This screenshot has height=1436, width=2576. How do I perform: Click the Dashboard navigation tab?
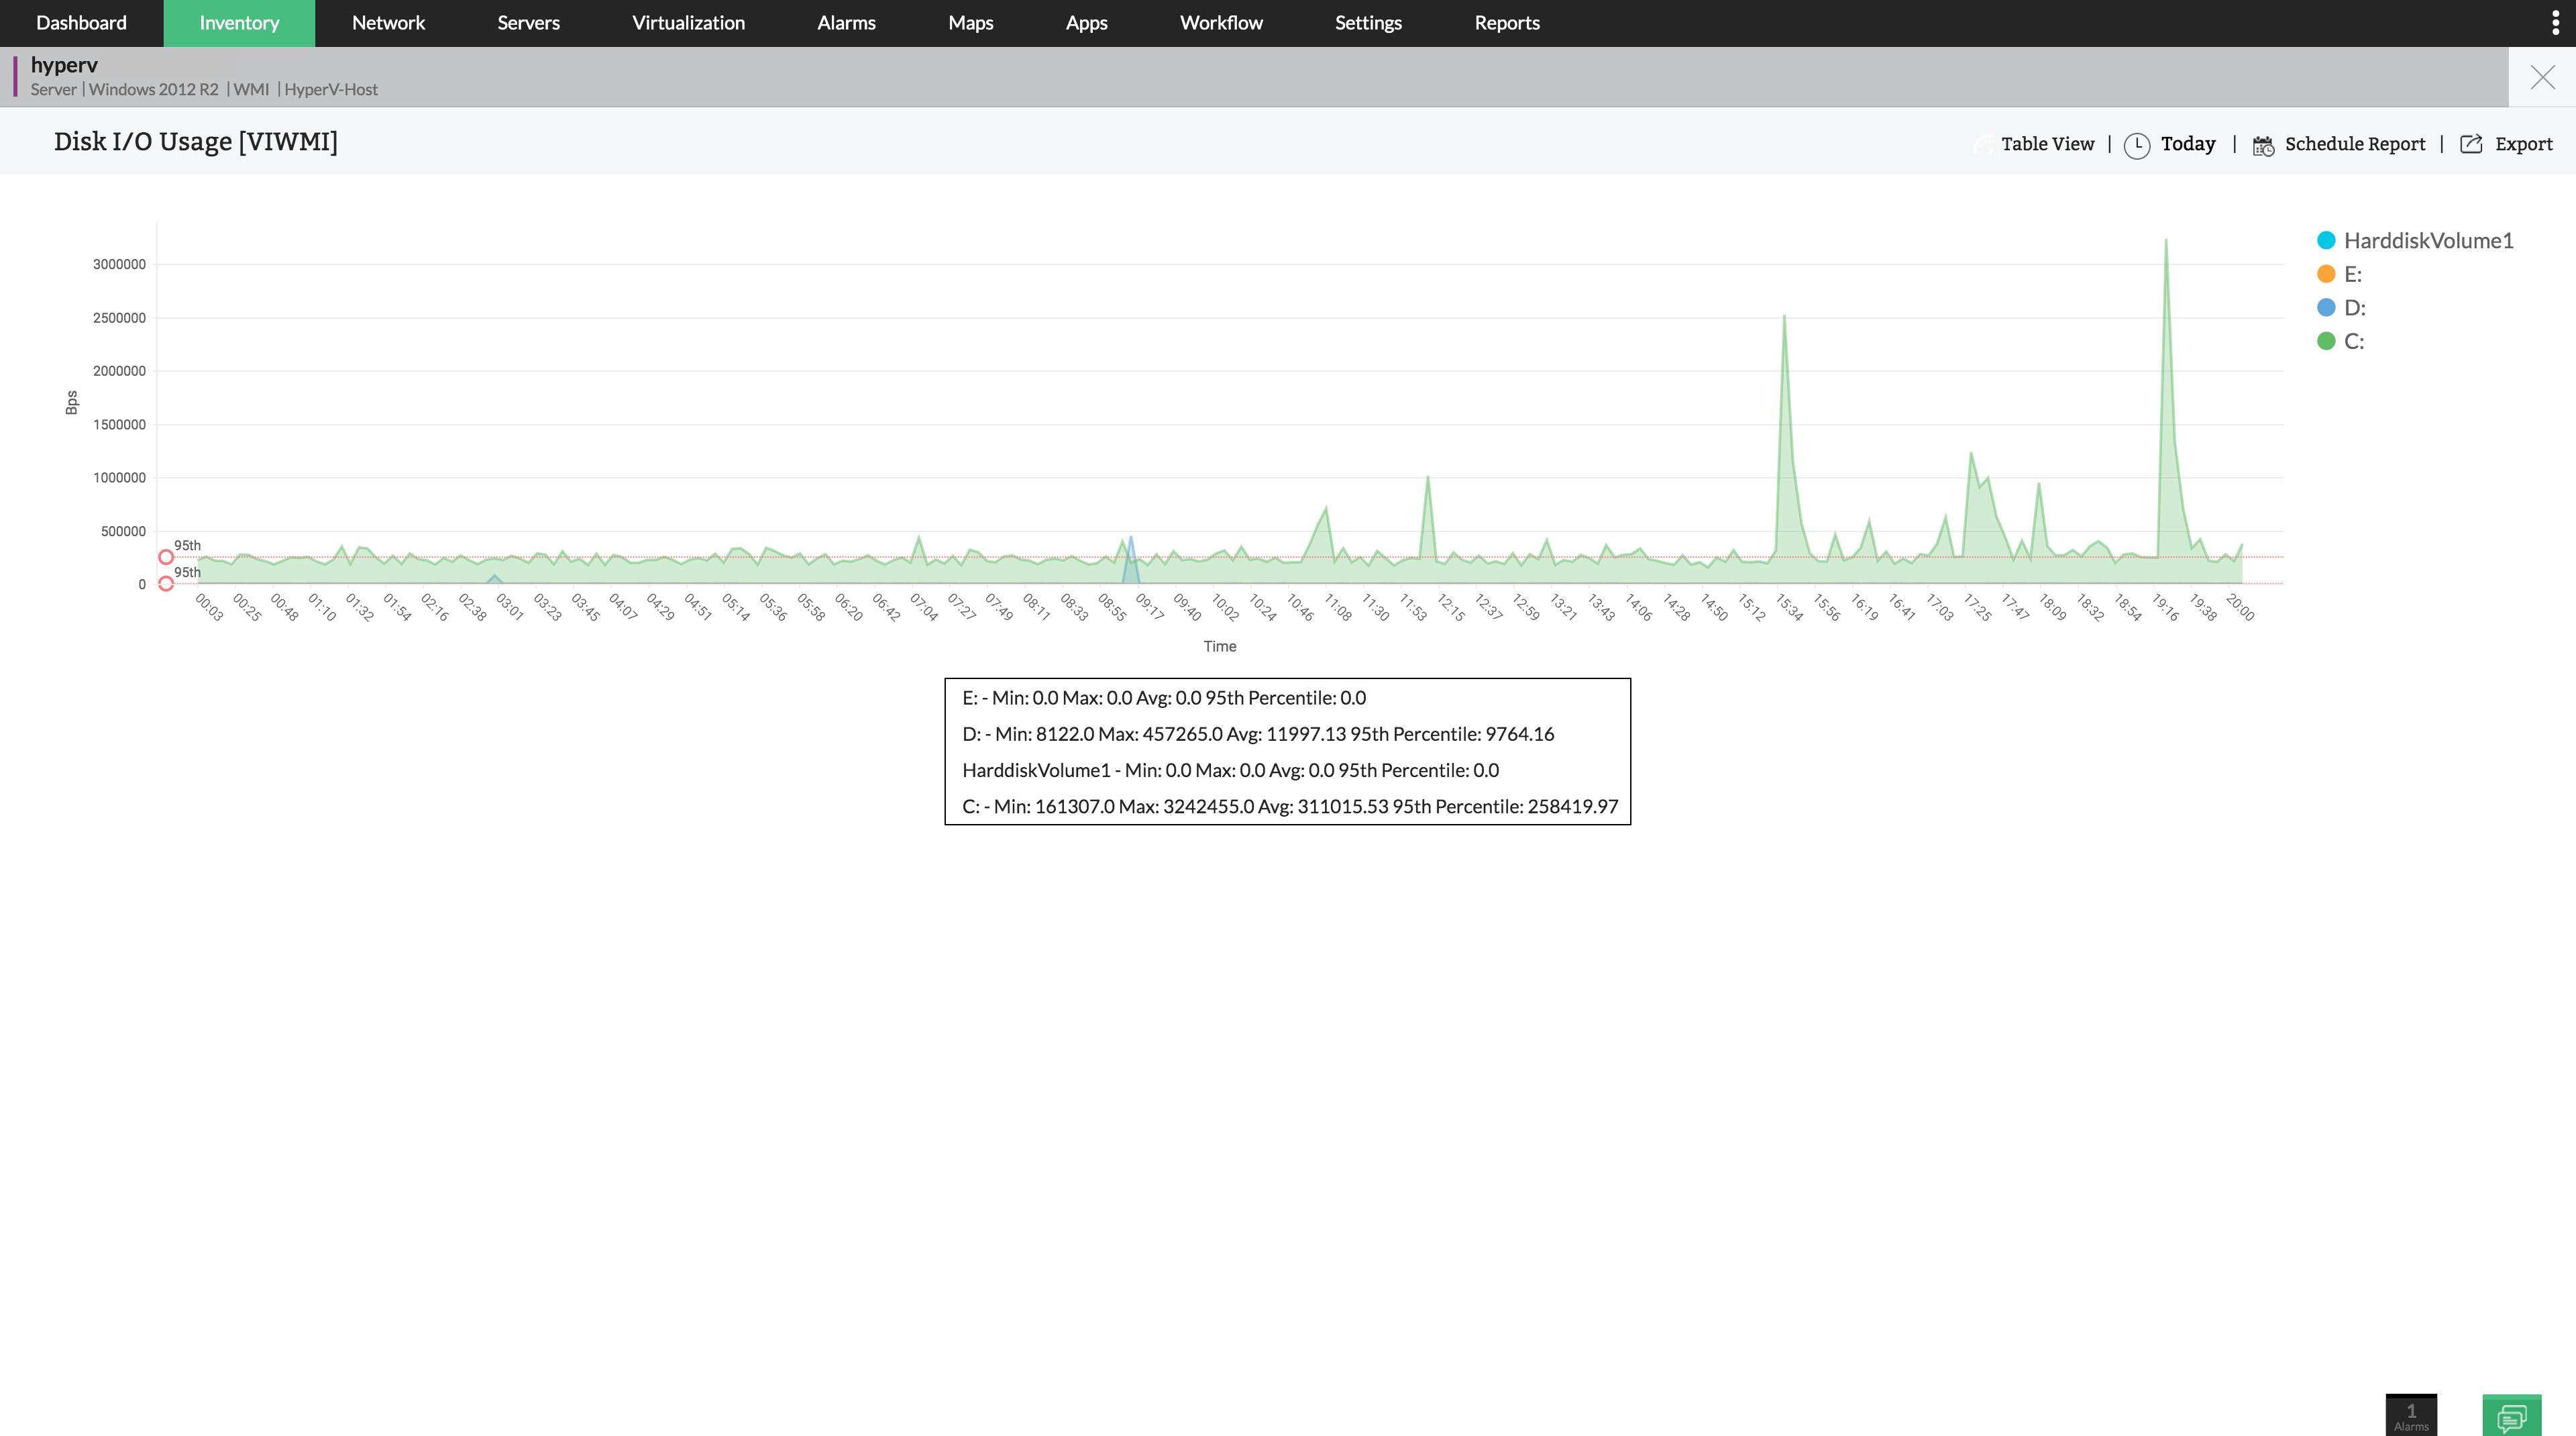coord(81,21)
